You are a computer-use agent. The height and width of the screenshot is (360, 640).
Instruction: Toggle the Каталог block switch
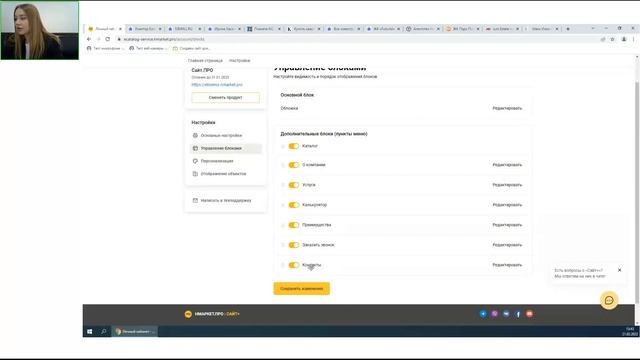(x=293, y=146)
